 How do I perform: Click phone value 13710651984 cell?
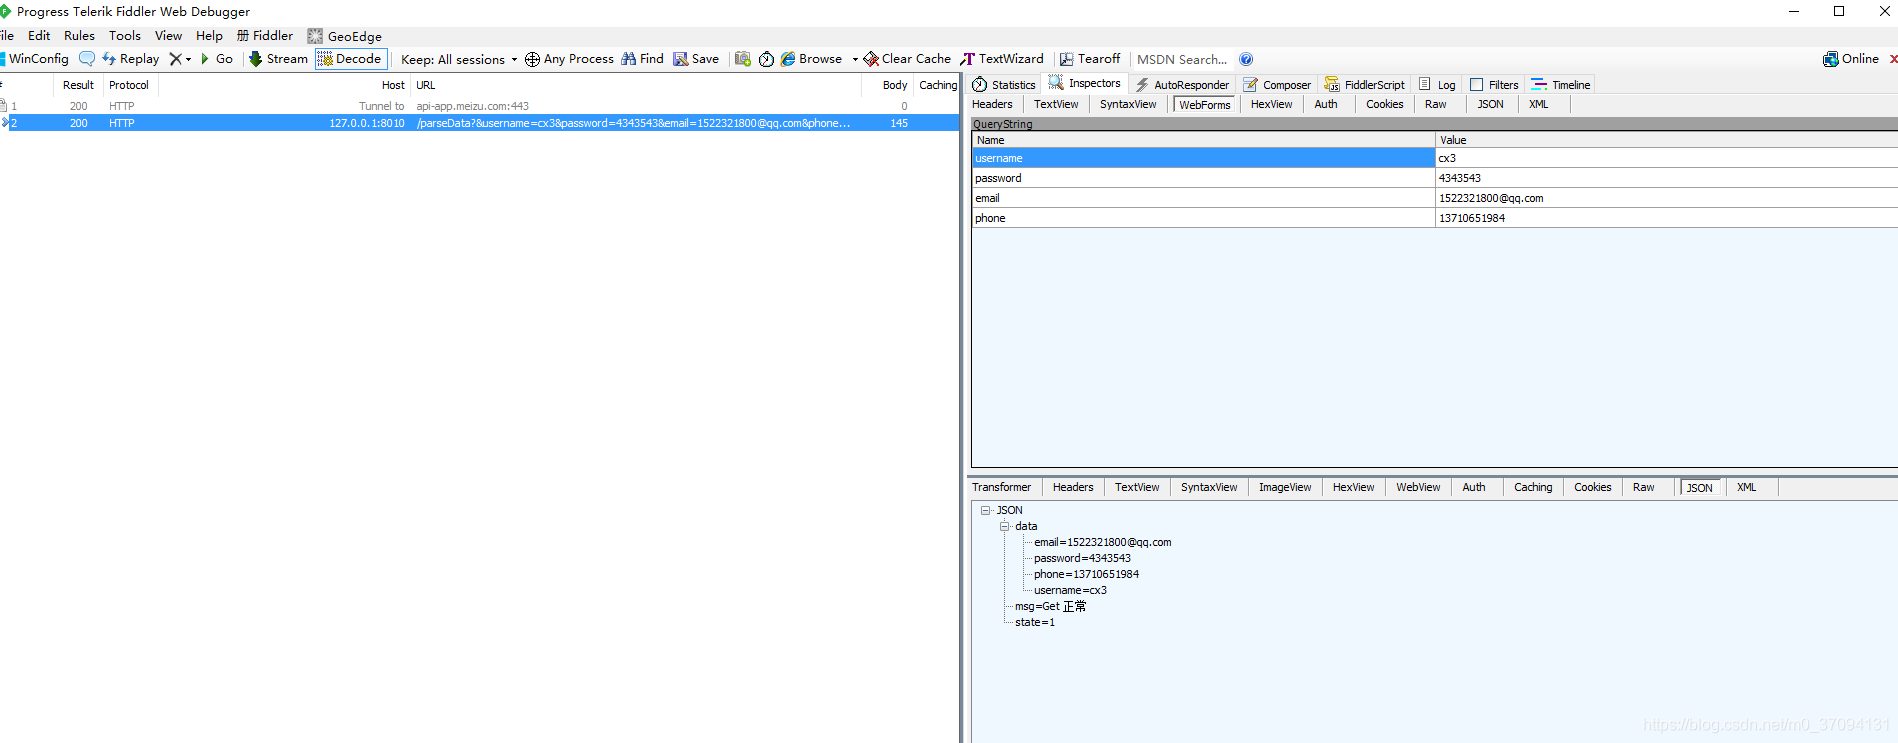[x=1667, y=218]
